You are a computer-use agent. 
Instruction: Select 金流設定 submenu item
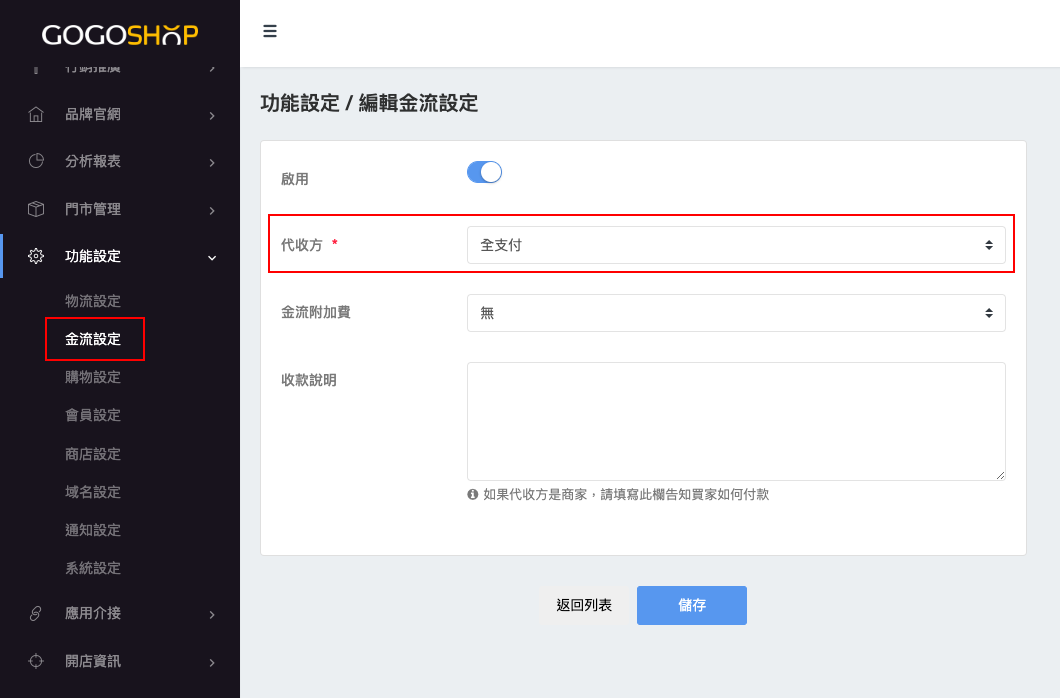[93, 339]
